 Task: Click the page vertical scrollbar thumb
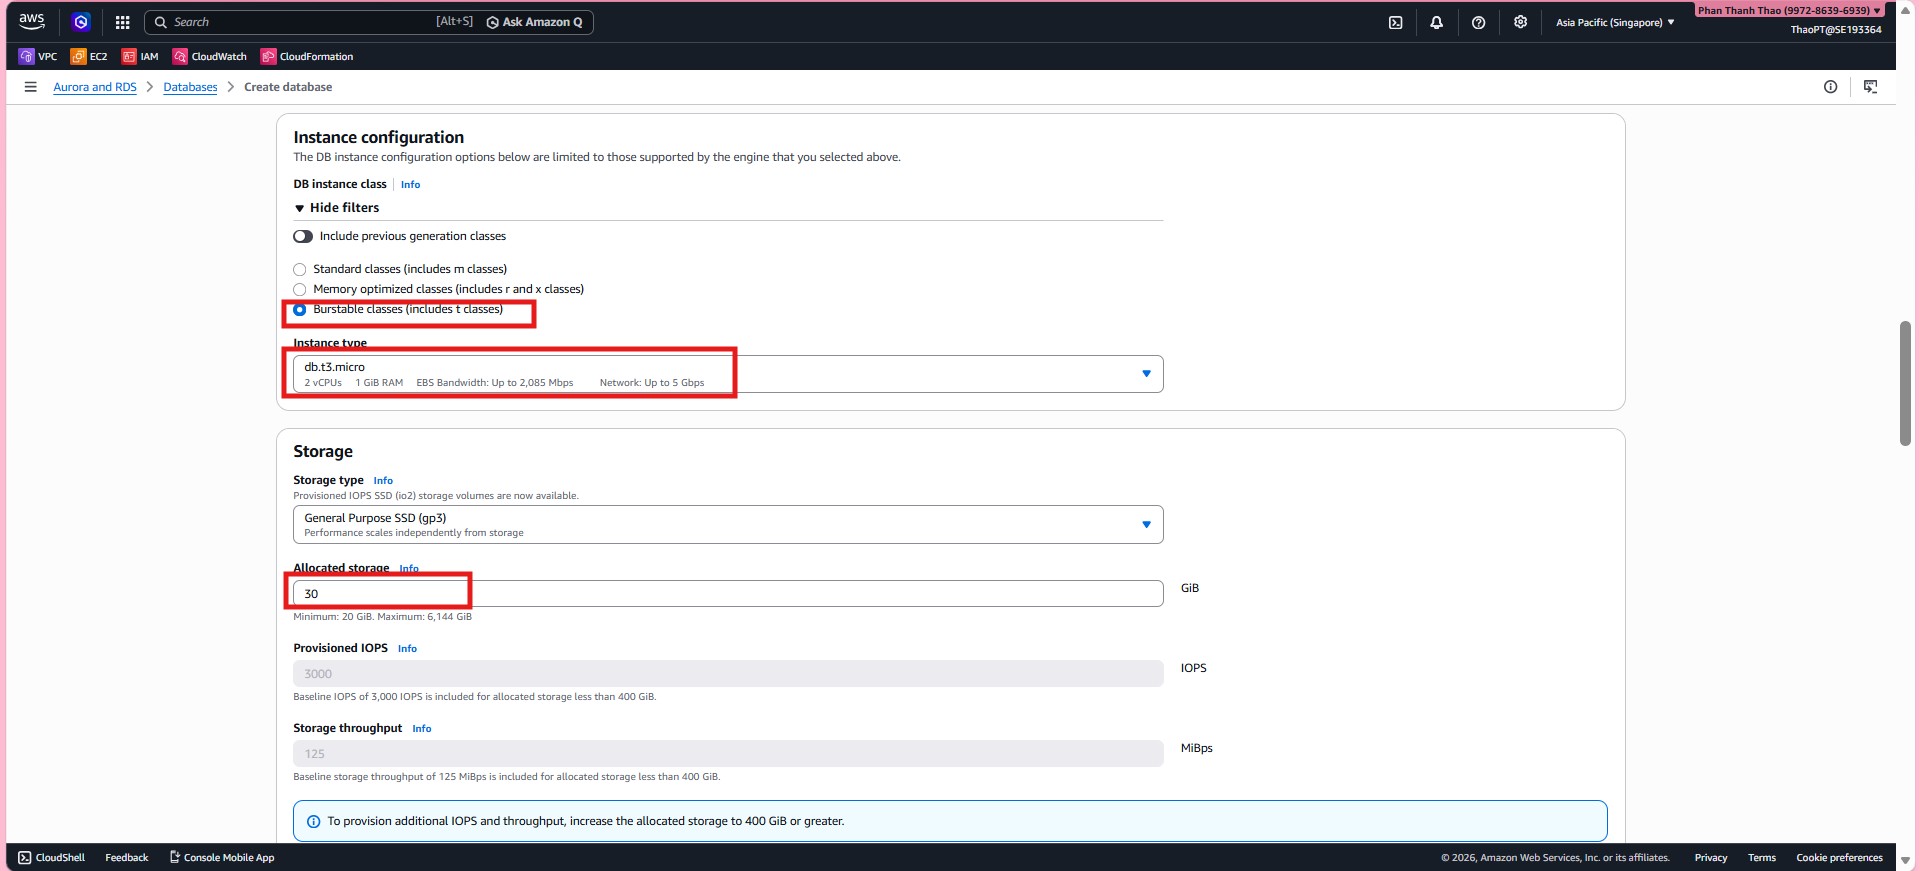[x=1906, y=384]
